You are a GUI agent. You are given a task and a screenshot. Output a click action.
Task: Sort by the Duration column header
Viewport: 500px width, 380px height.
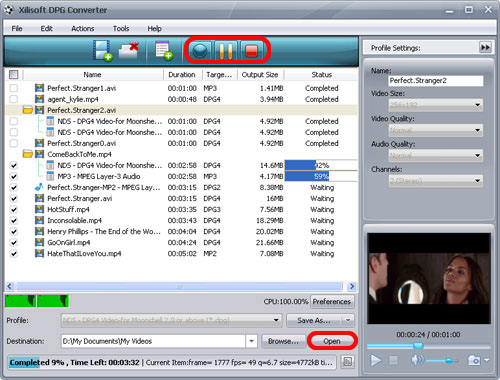pyautogui.click(x=182, y=75)
